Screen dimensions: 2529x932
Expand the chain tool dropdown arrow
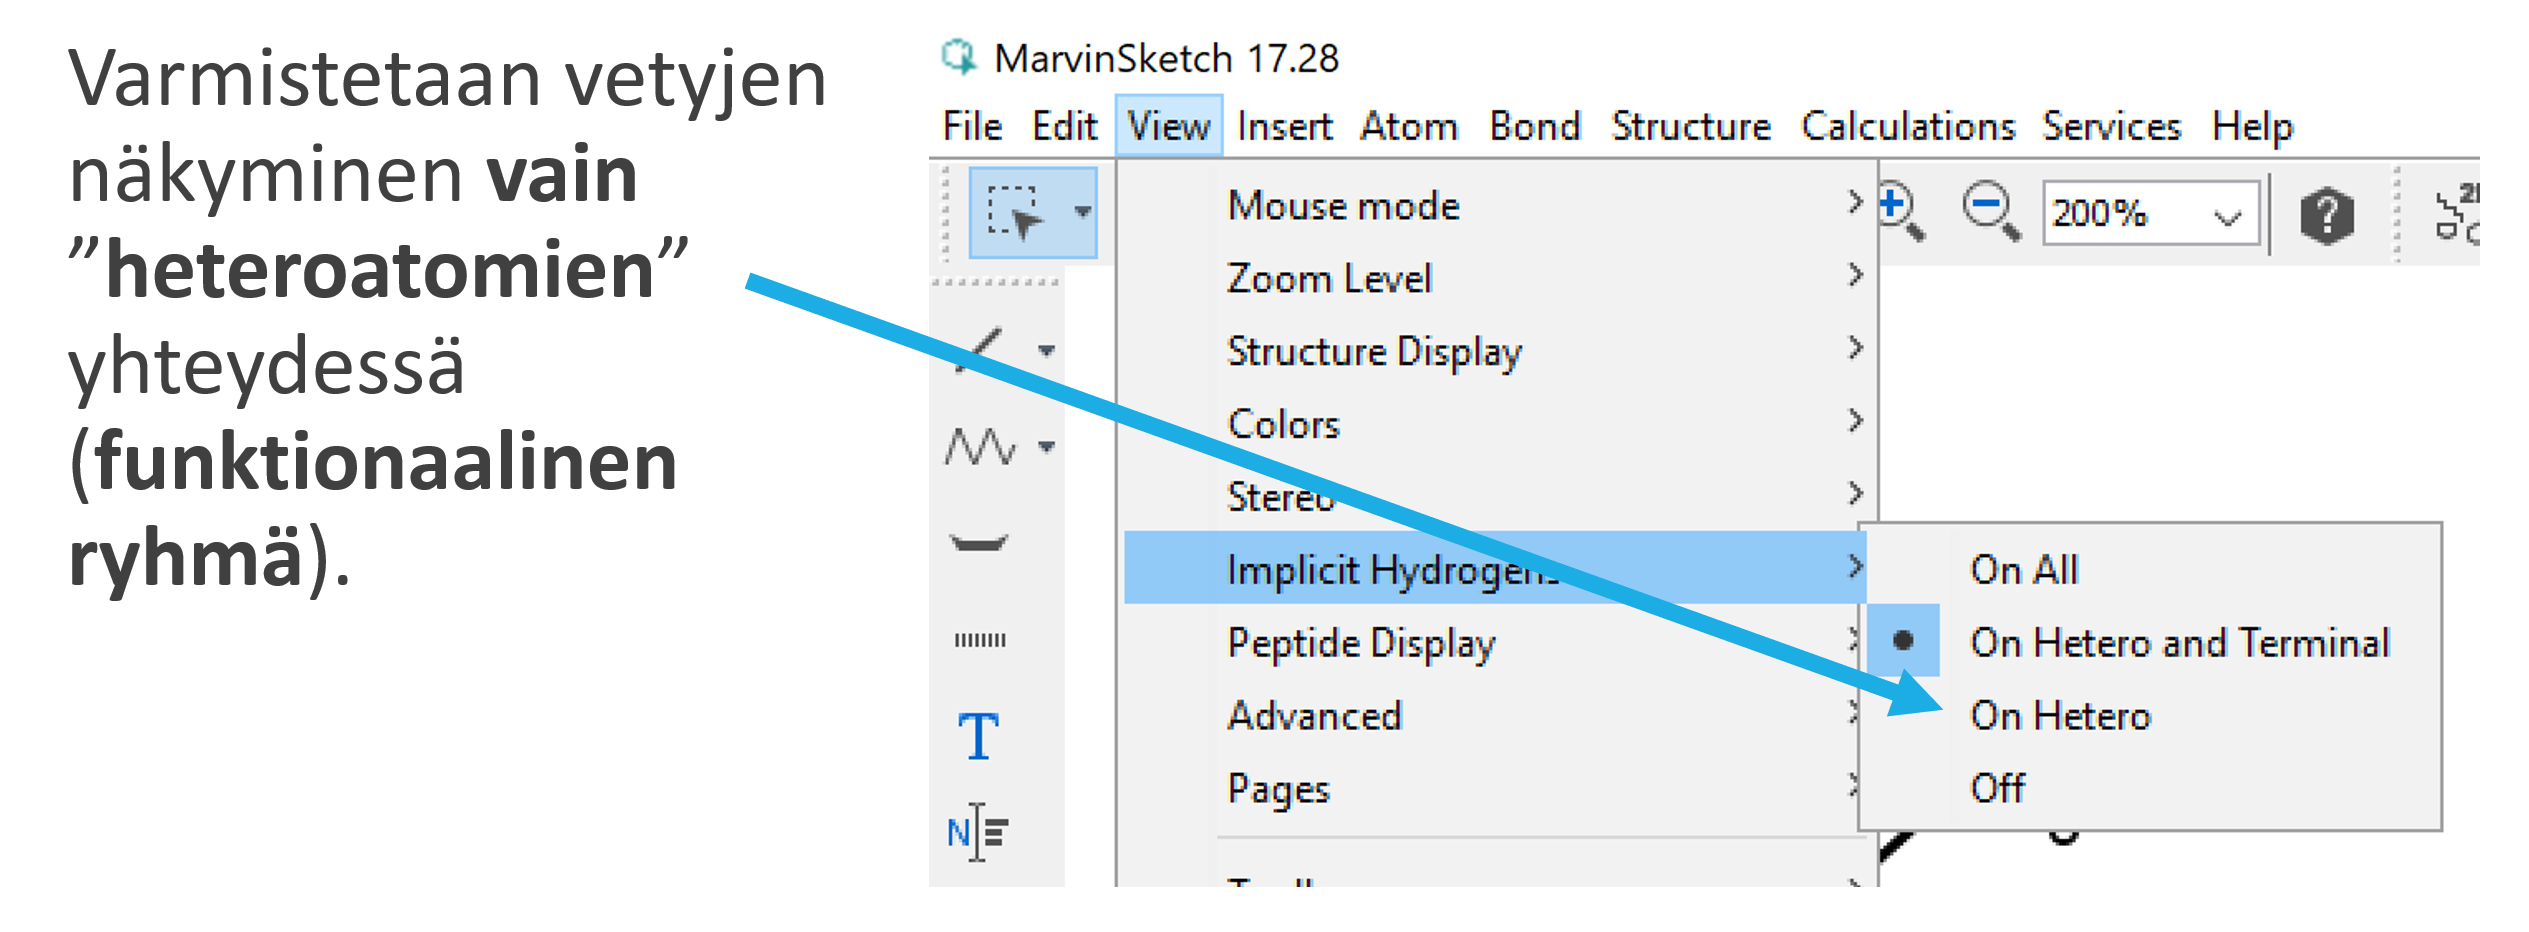pyautogui.click(x=1047, y=446)
